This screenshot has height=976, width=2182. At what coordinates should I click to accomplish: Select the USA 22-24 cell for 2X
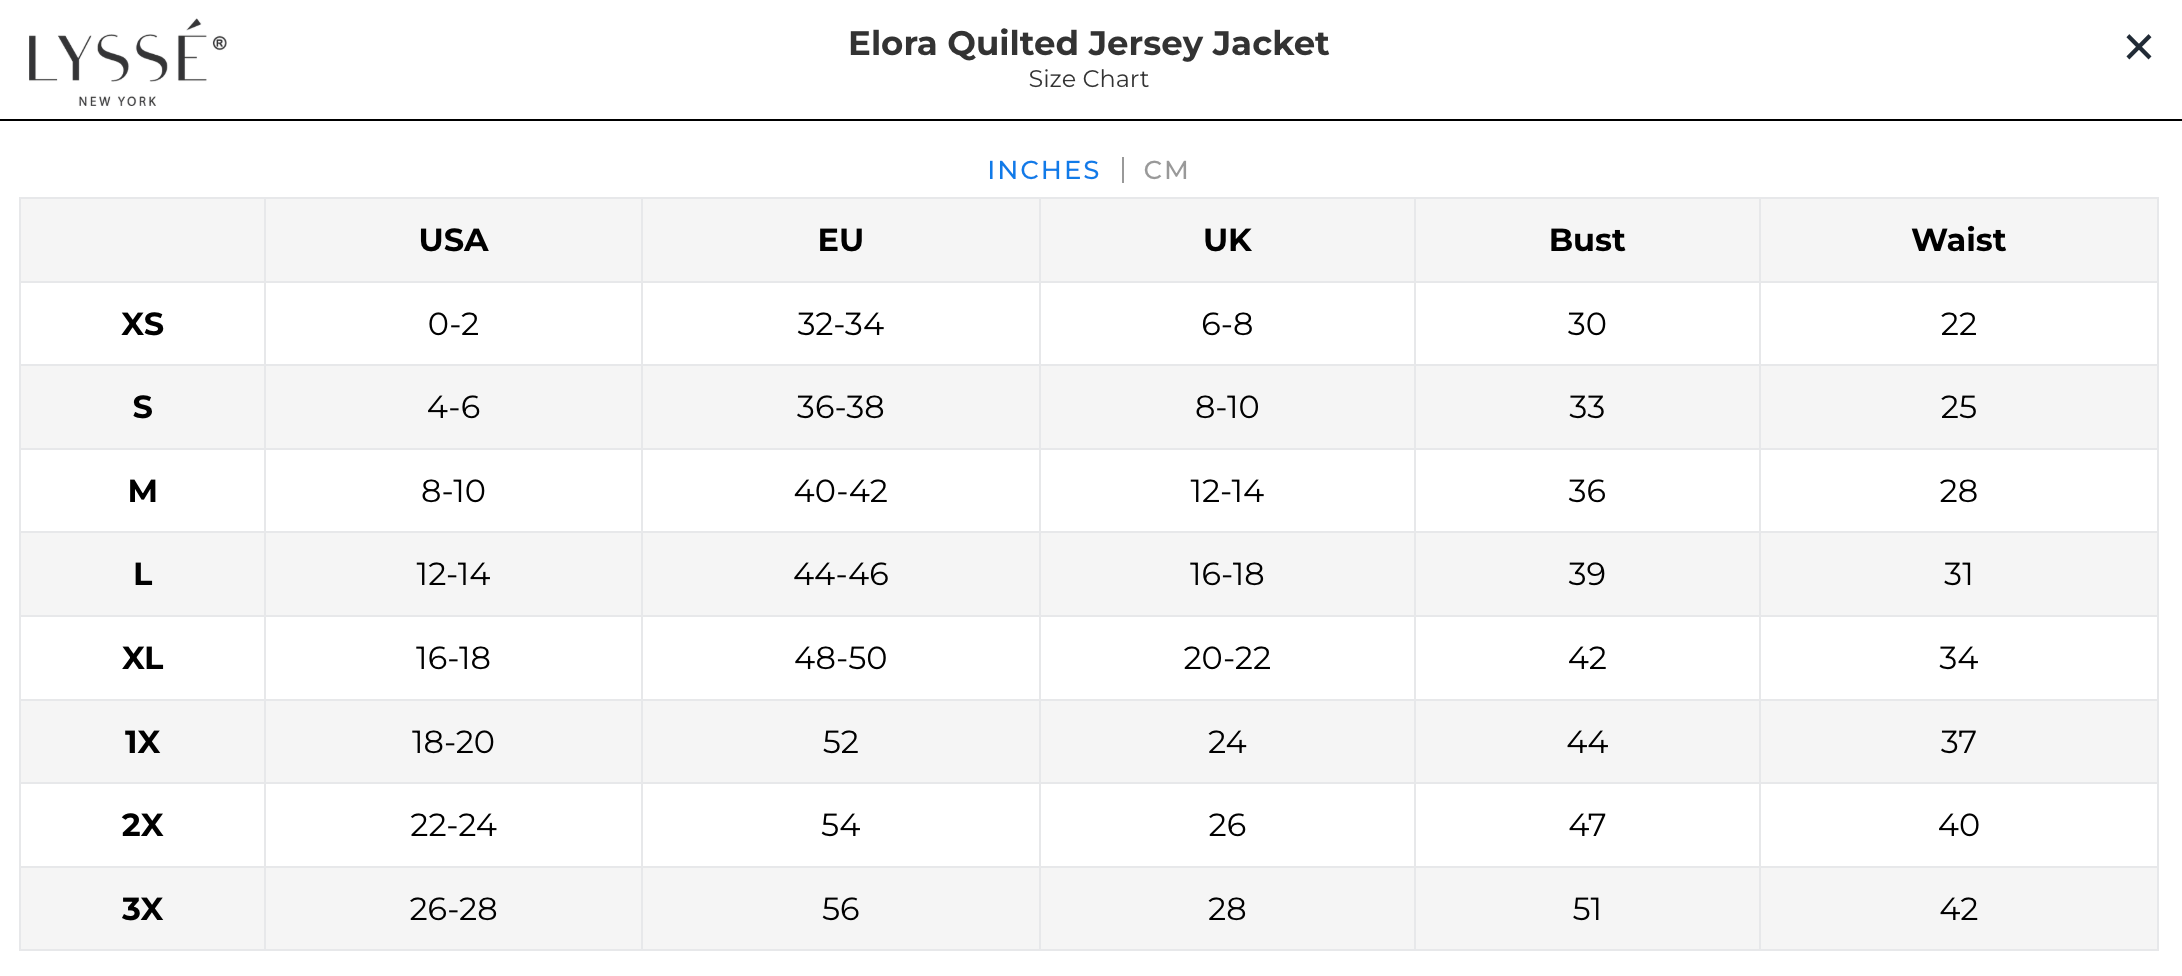point(453,825)
